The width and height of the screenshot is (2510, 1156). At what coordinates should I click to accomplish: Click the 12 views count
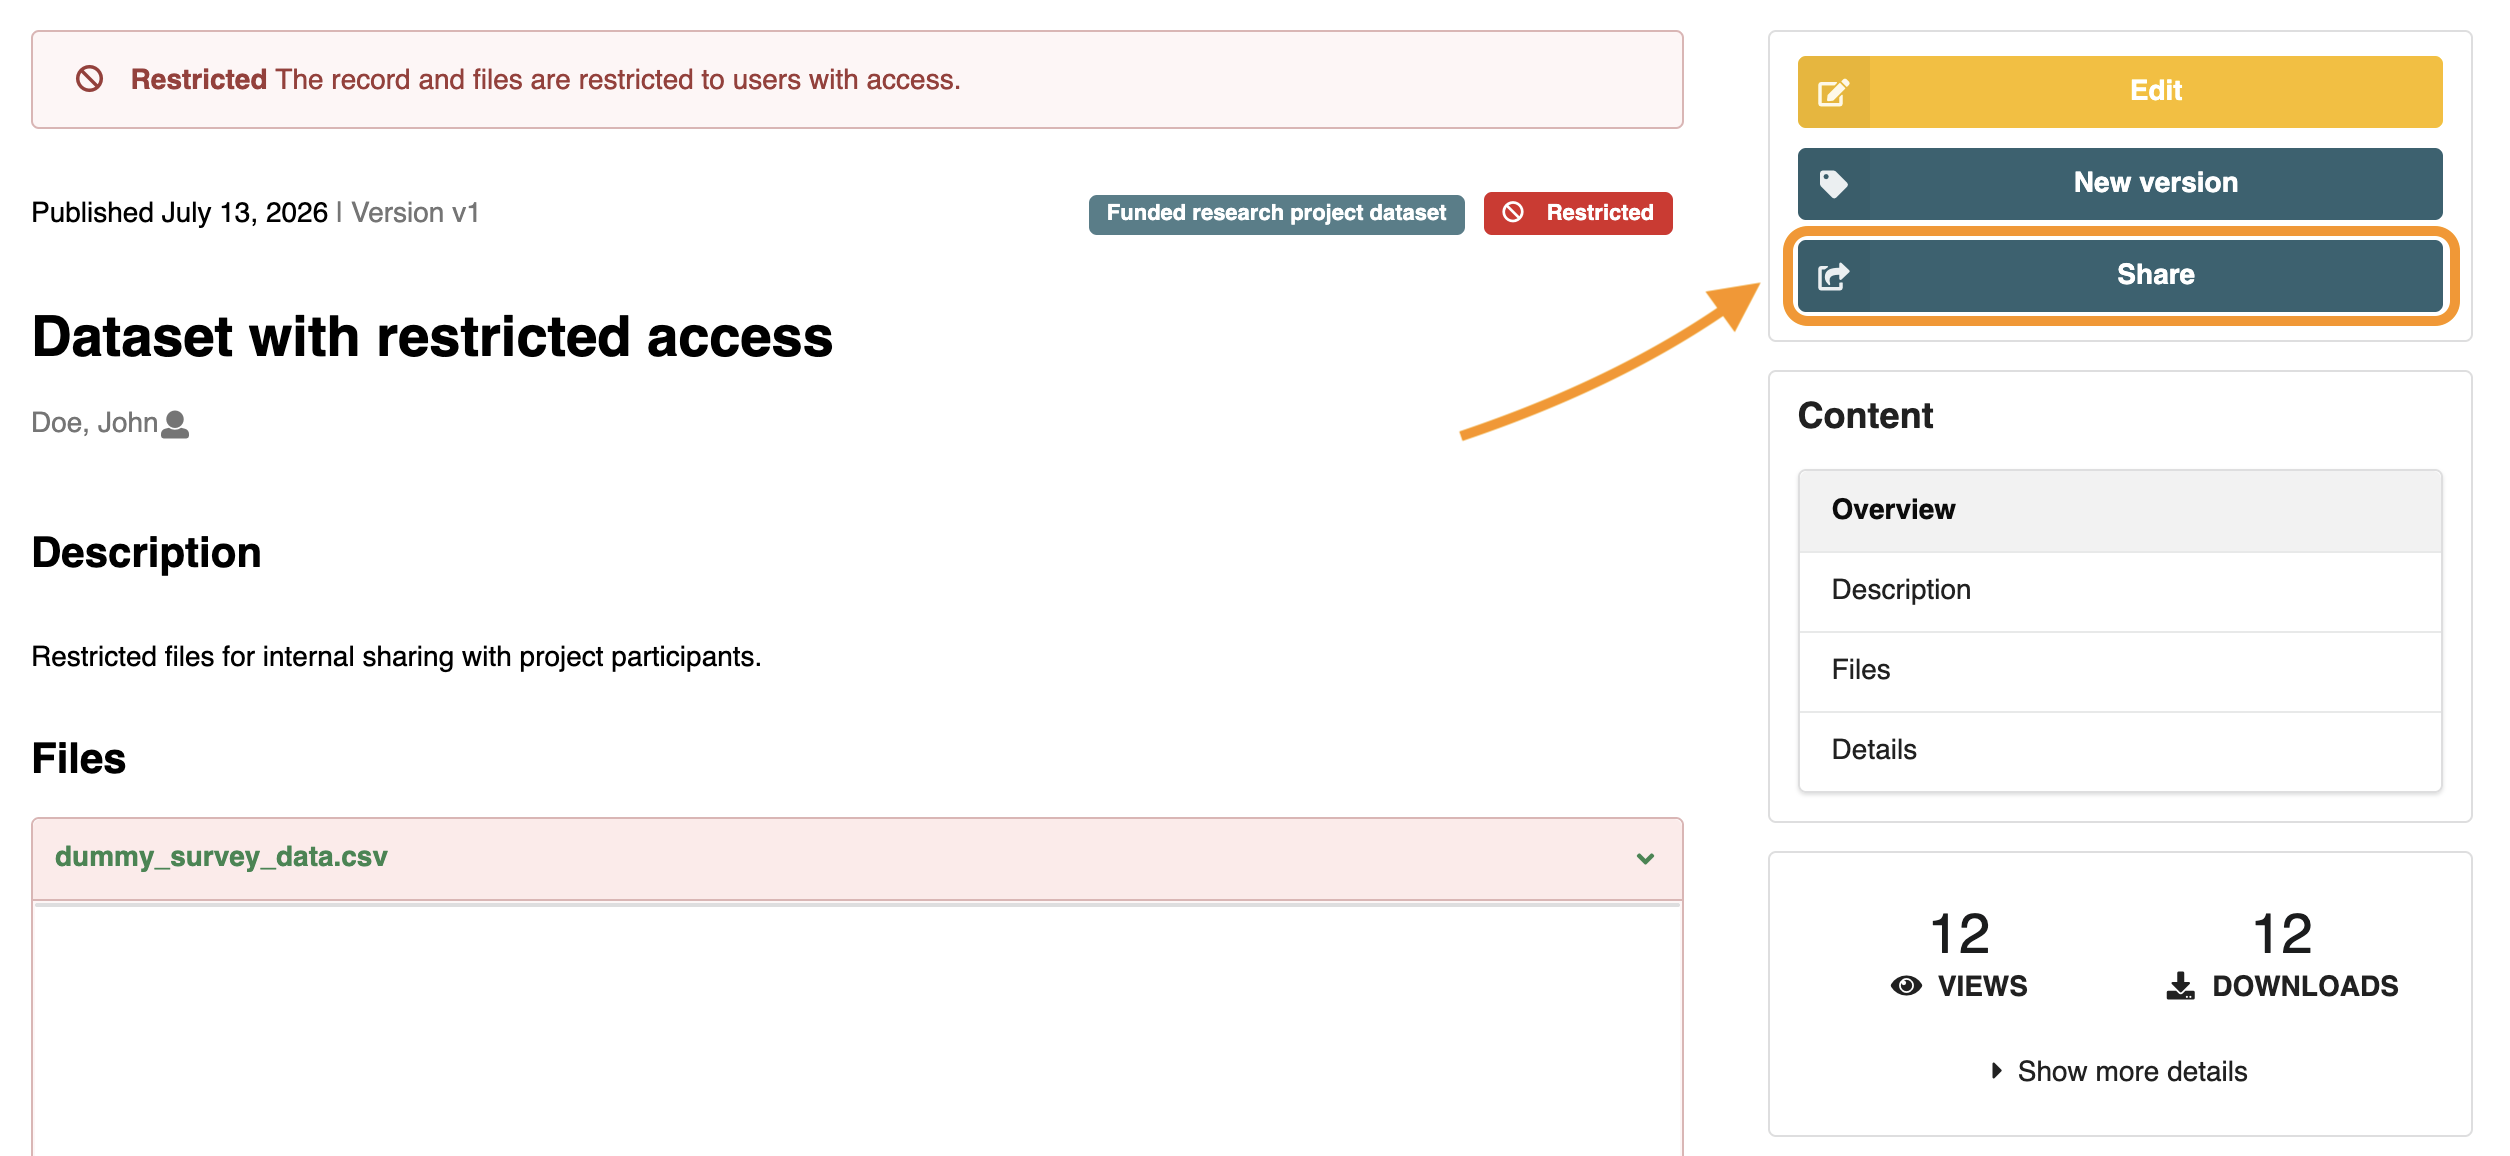[1959, 934]
